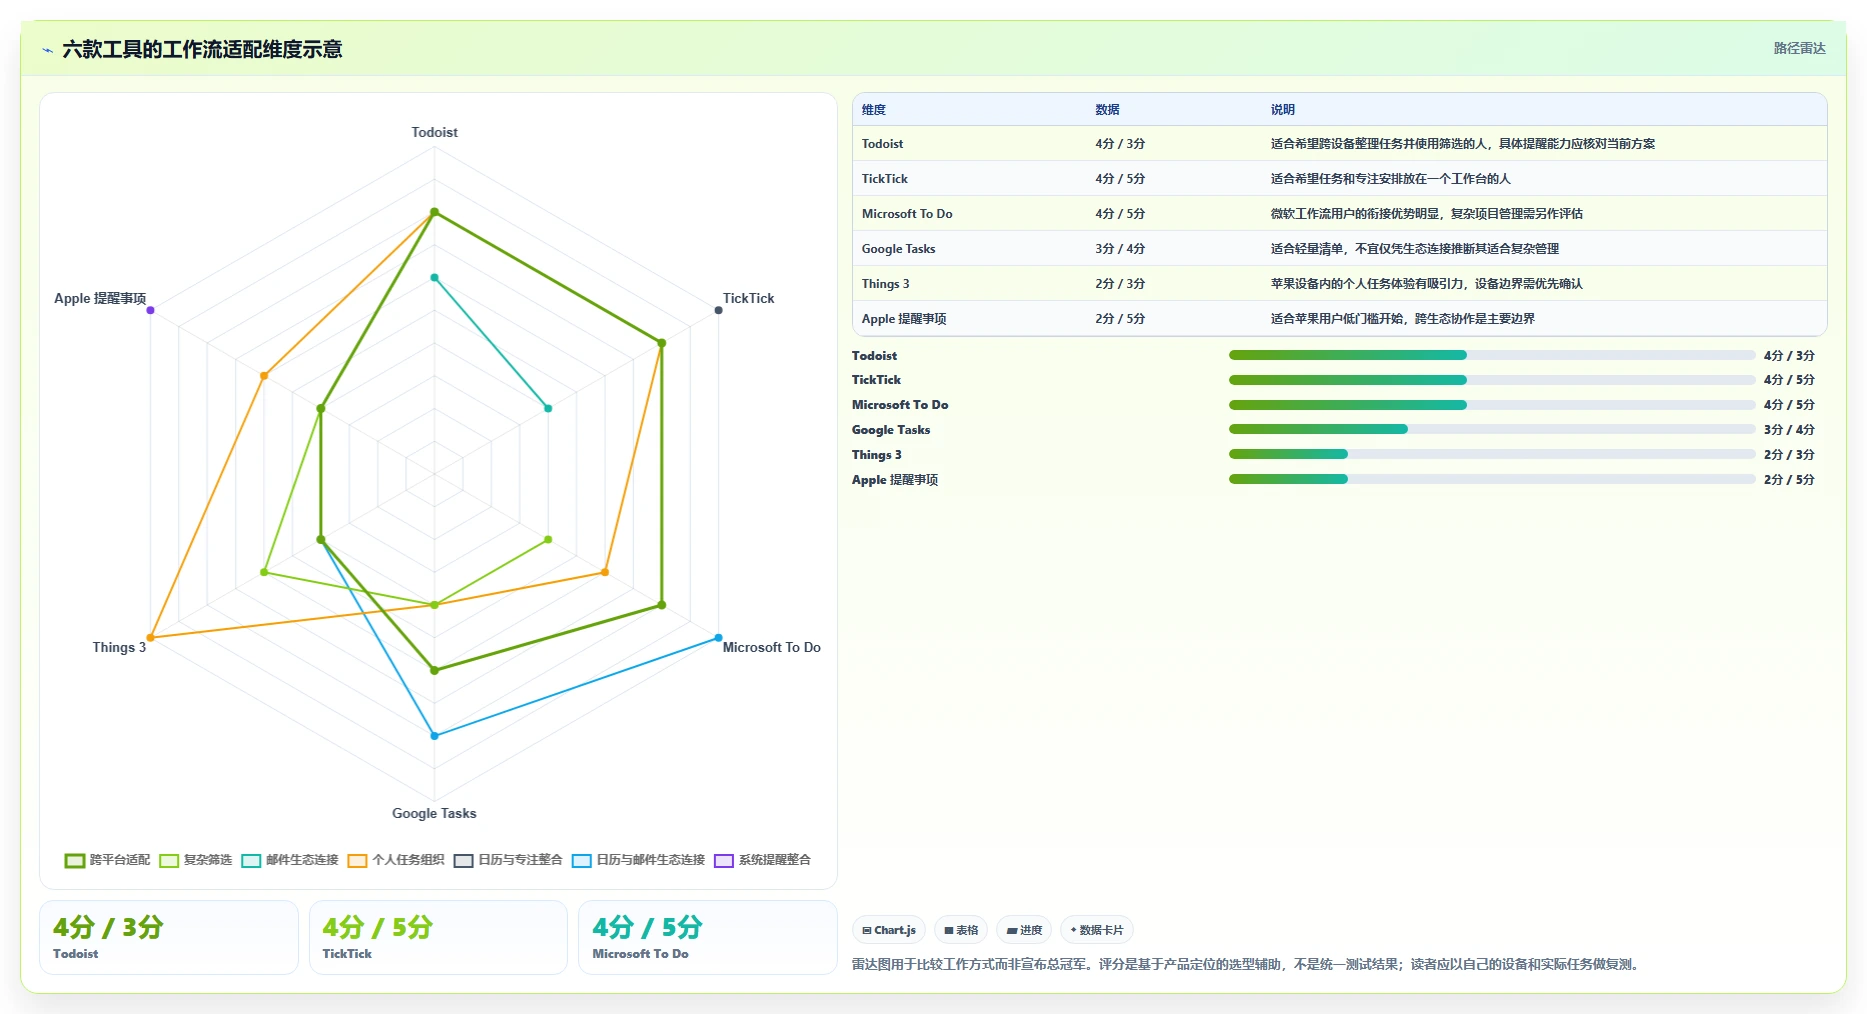Select the Things 3 table row name
Viewport: 1867px width, 1014px height.
(x=886, y=284)
